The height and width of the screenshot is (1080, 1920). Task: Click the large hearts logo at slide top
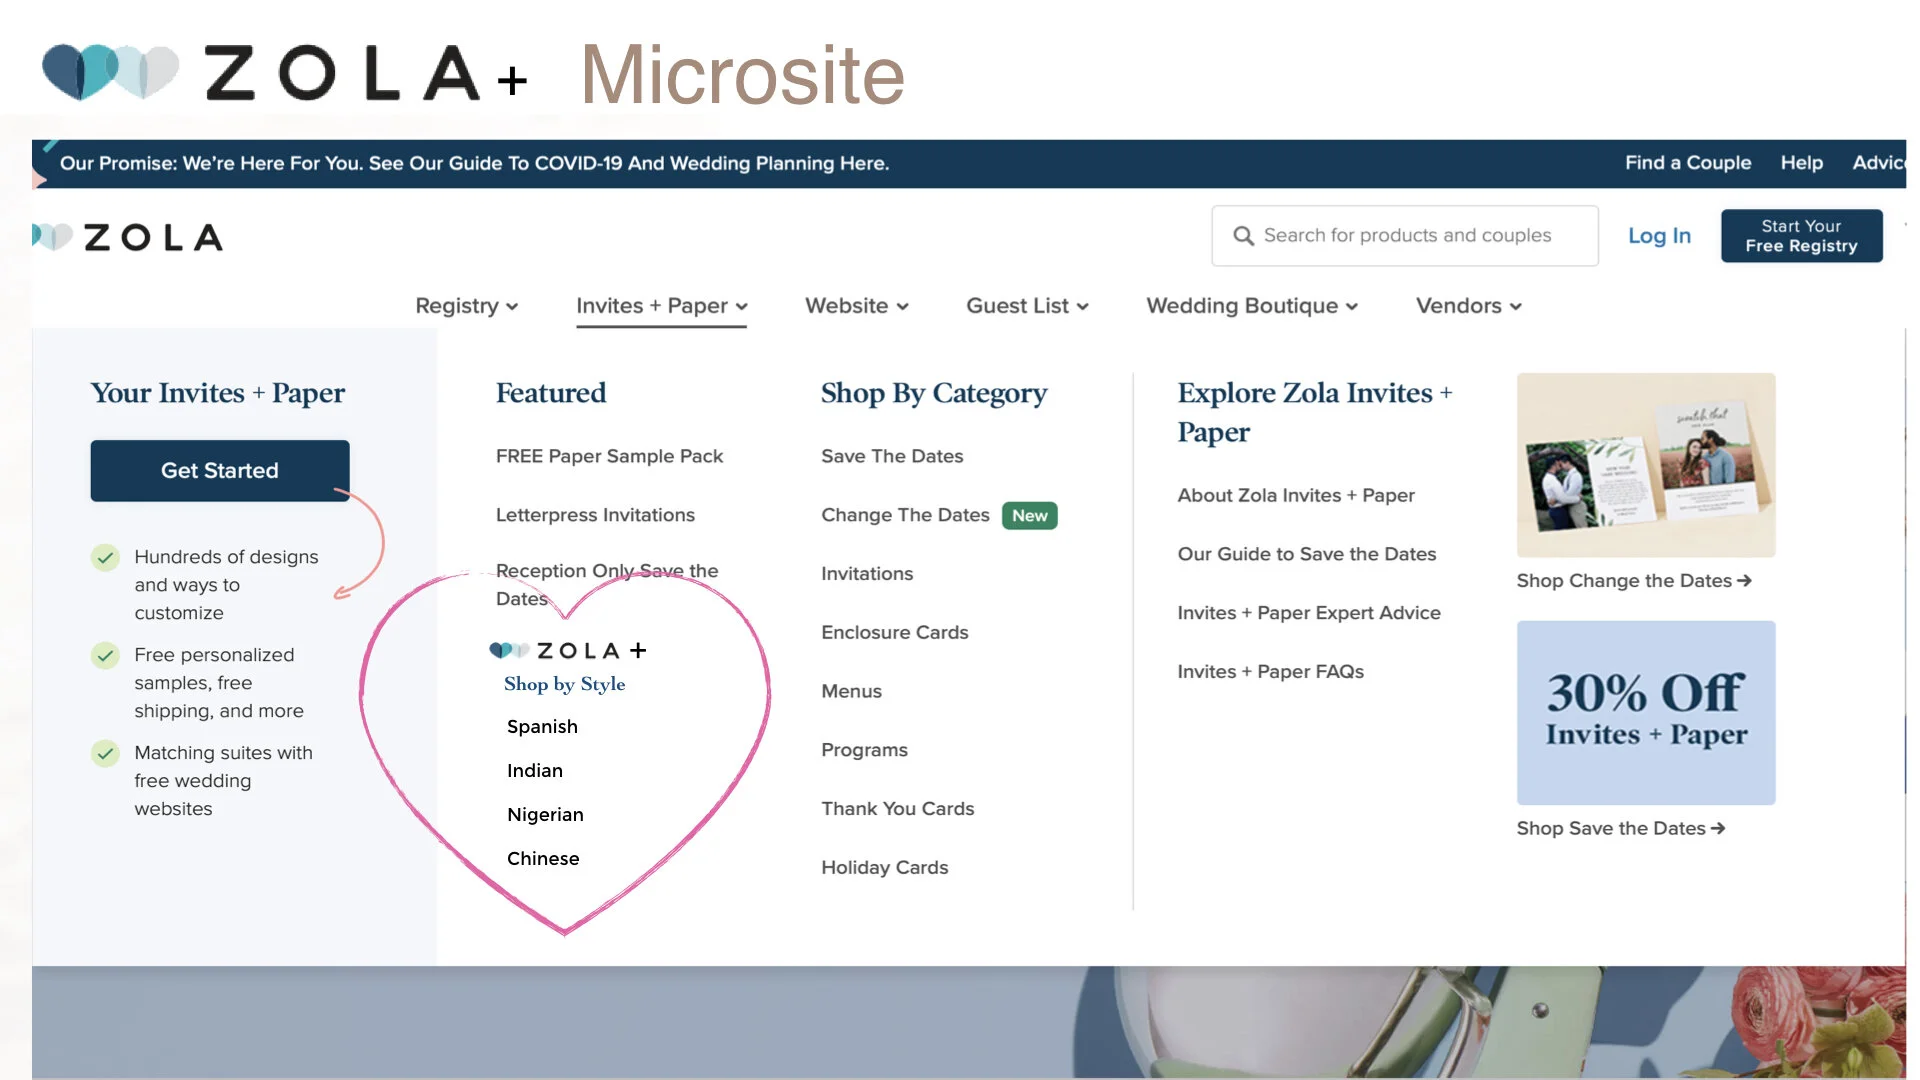110,72
